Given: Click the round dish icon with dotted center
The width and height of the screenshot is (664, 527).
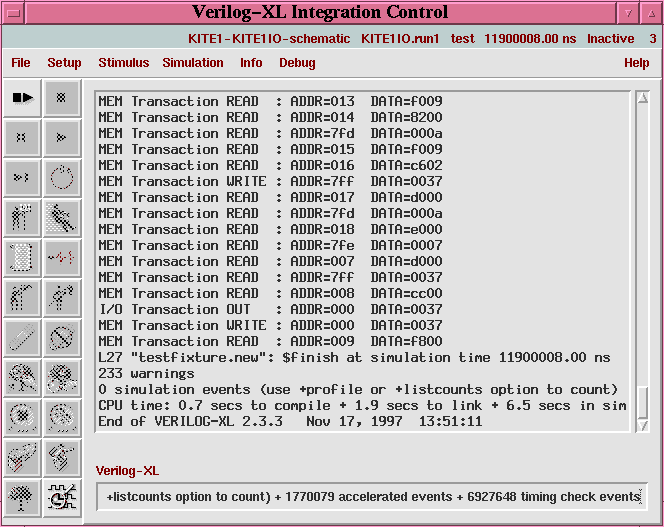Looking at the screenshot, I should click(62, 417).
